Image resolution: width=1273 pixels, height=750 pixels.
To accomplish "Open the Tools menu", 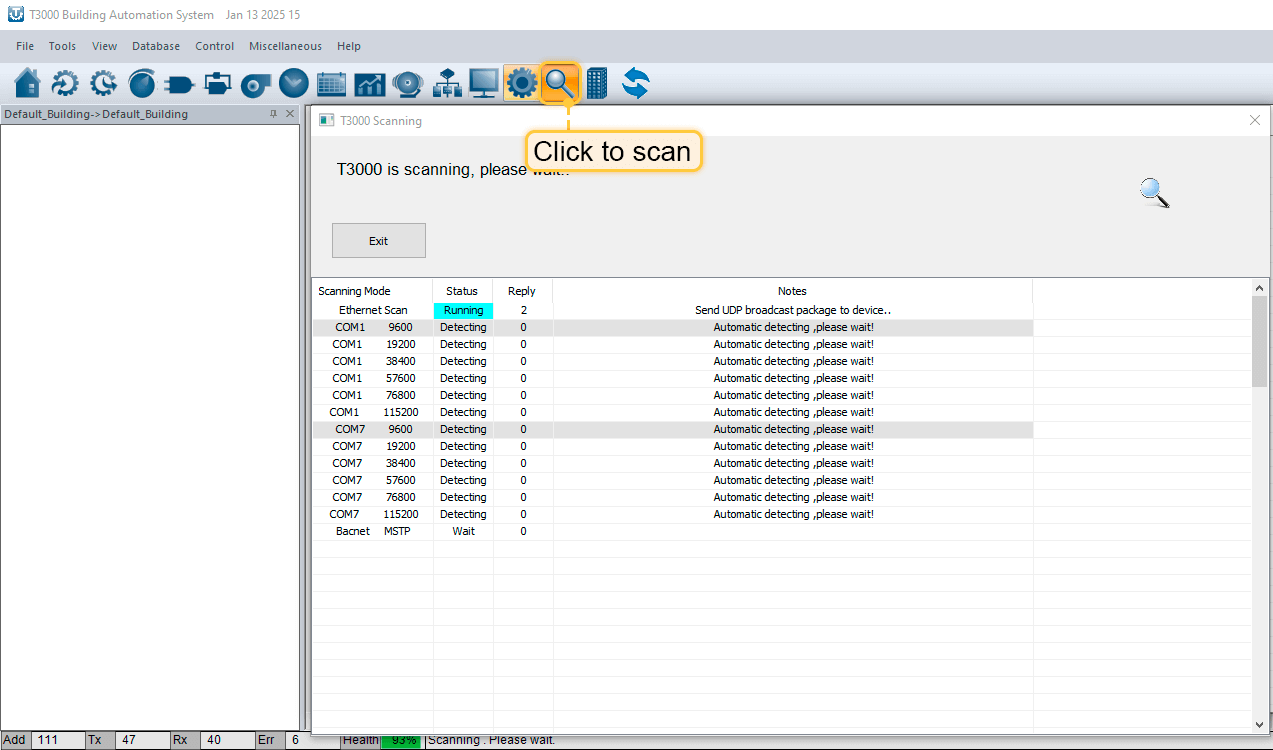I will 62,46.
